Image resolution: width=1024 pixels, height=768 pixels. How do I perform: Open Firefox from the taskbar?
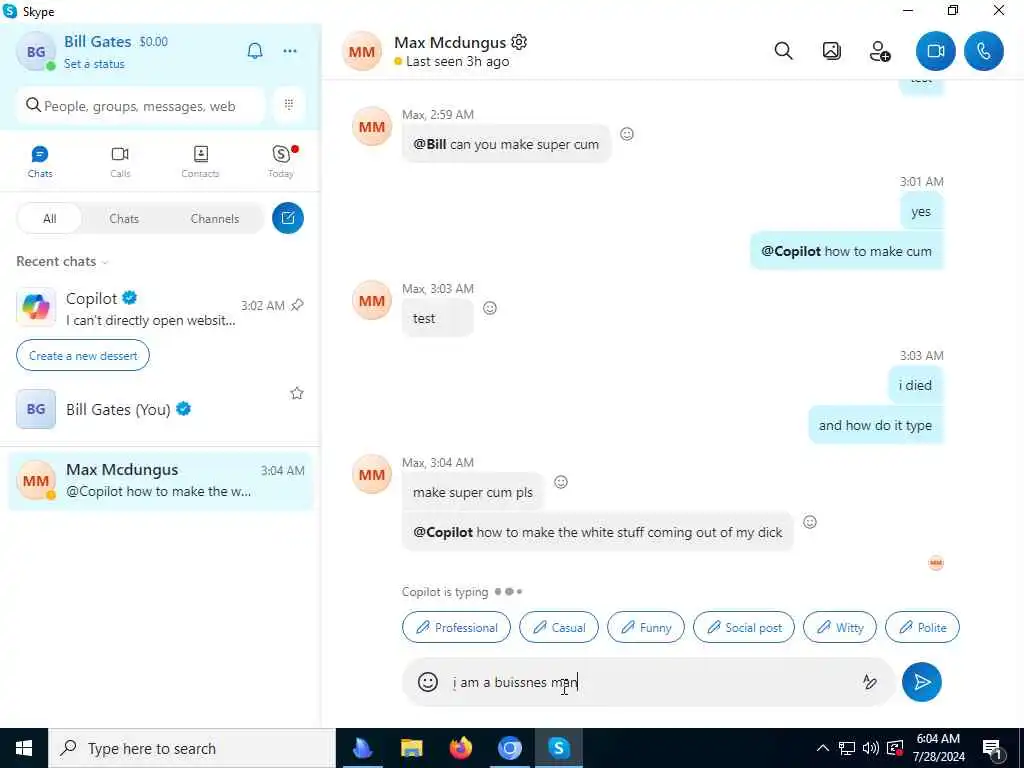(460, 748)
